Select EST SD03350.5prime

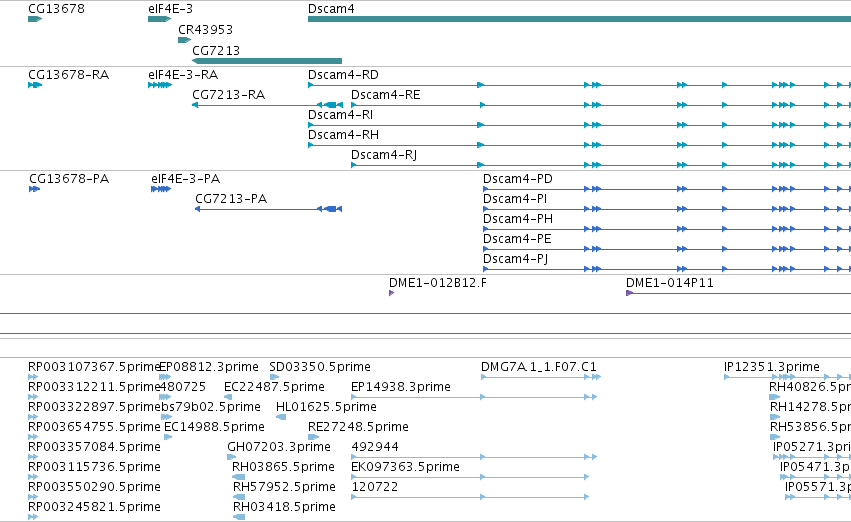pos(320,367)
